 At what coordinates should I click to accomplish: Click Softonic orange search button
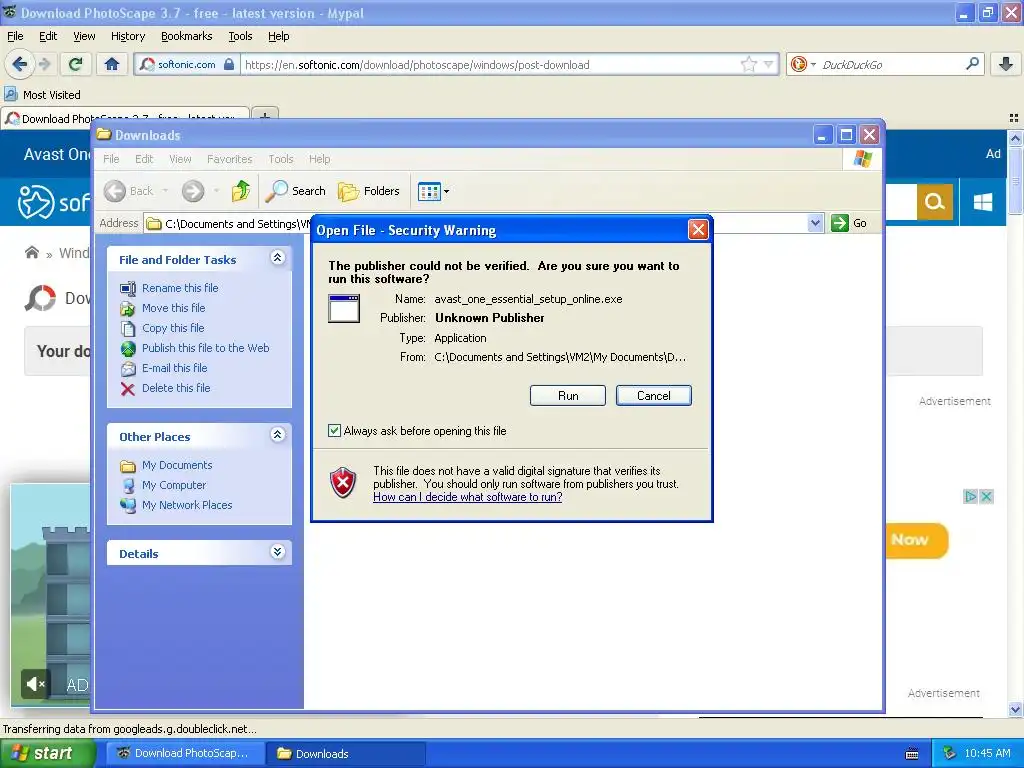[x=935, y=202]
